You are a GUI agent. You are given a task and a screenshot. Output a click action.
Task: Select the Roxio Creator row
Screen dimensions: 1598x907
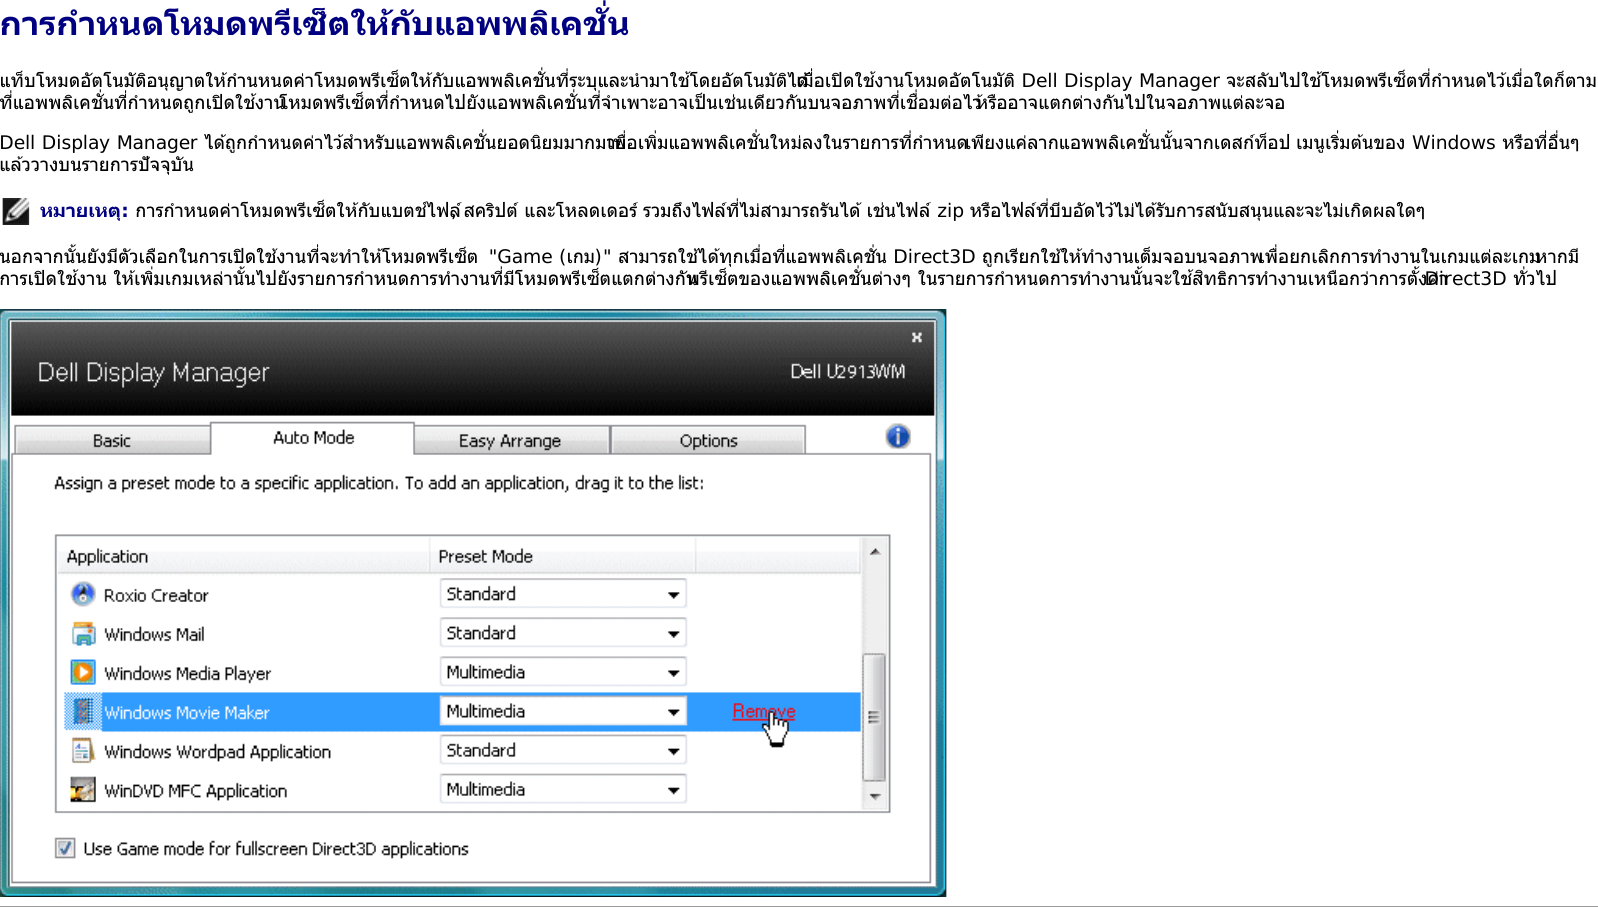coord(460,594)
